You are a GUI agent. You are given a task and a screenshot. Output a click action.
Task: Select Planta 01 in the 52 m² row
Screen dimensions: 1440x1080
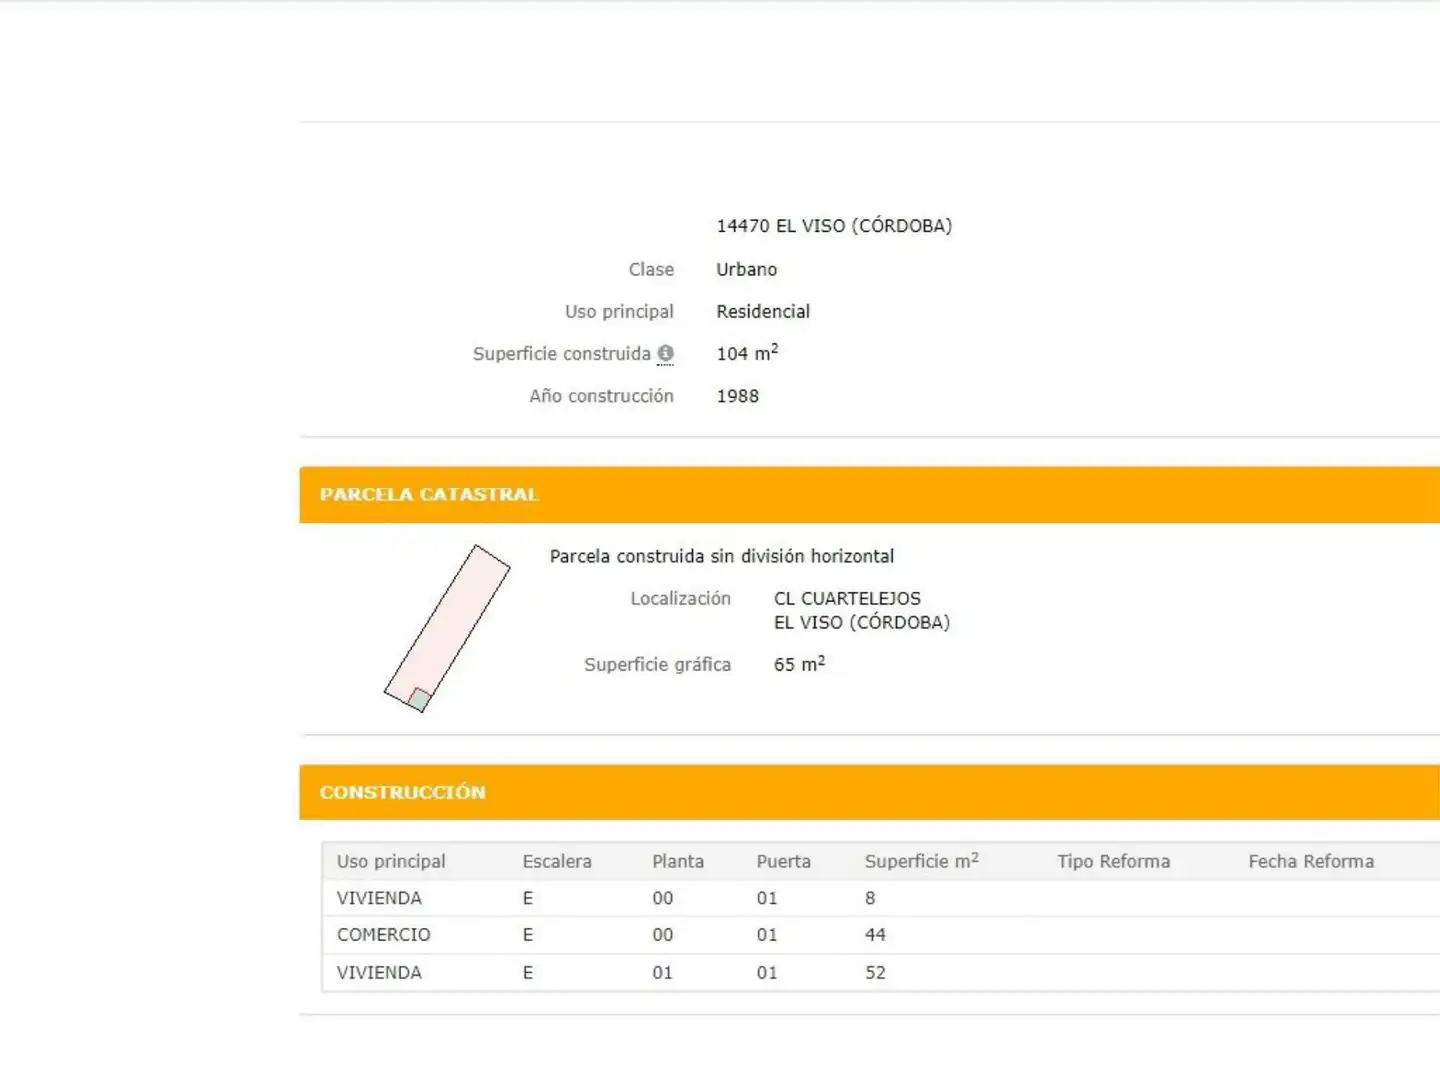point(662,972)
